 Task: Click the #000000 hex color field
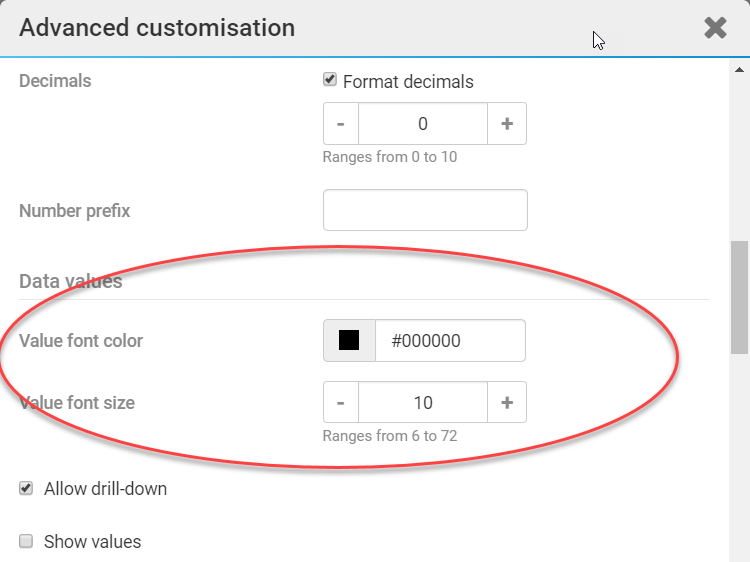(450, 340)
